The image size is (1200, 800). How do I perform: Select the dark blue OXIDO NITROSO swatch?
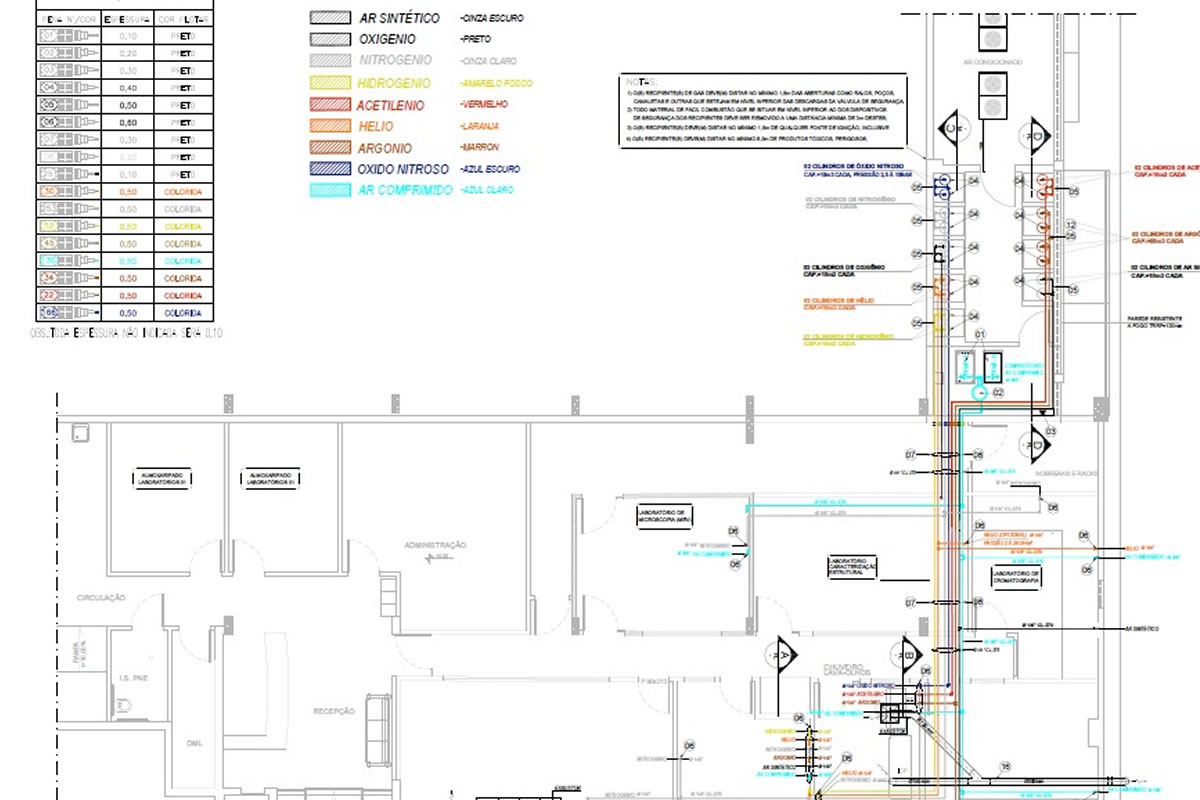[328, 169]
